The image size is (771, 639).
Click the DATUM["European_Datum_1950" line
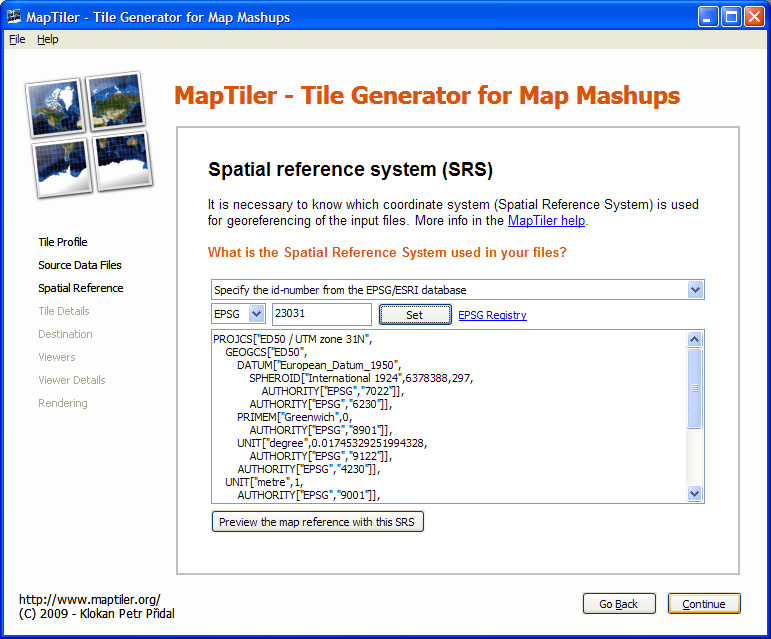pos(319,365)
